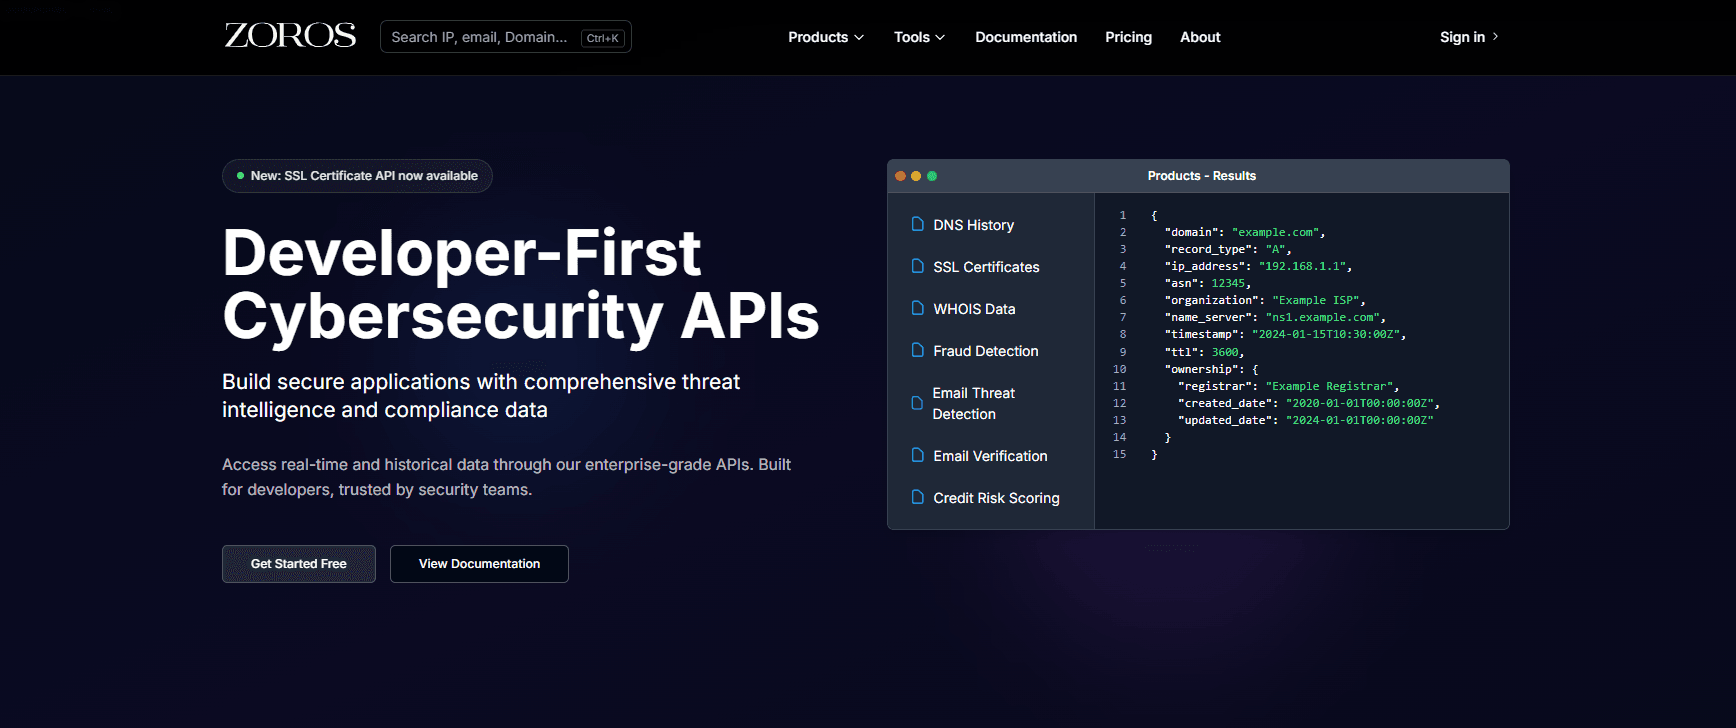1736x728 pixels.
Task: Expand the Products dropdown menu
Action: [x=826, y=37]
